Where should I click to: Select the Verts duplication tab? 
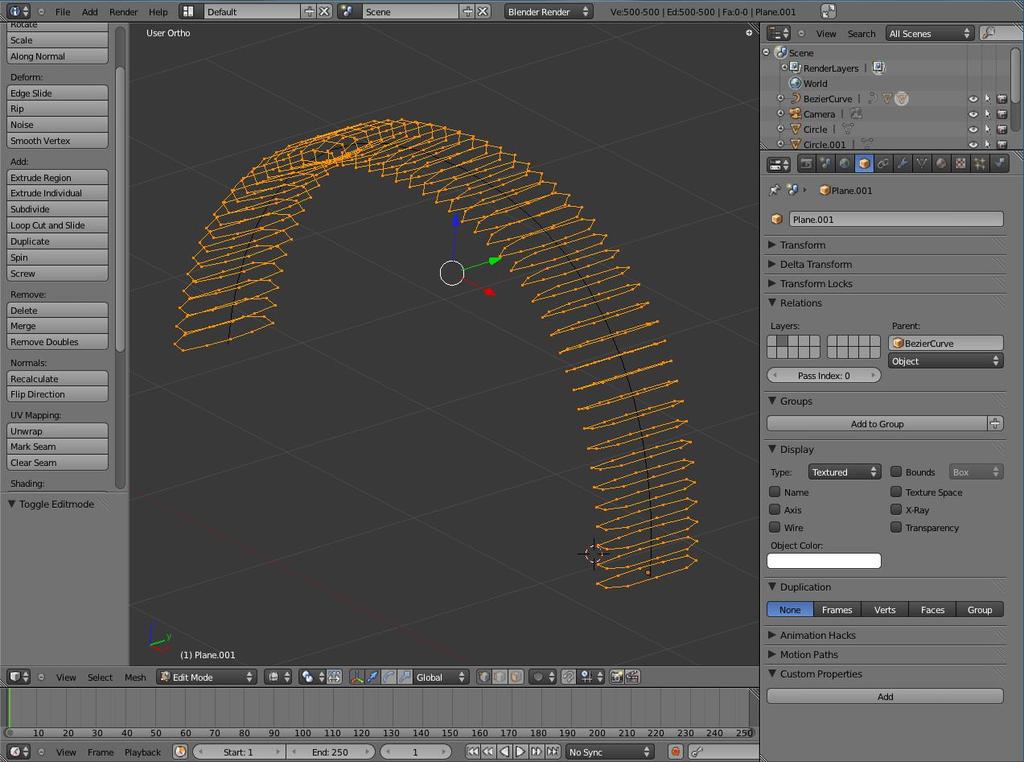(x=885, y=609)
